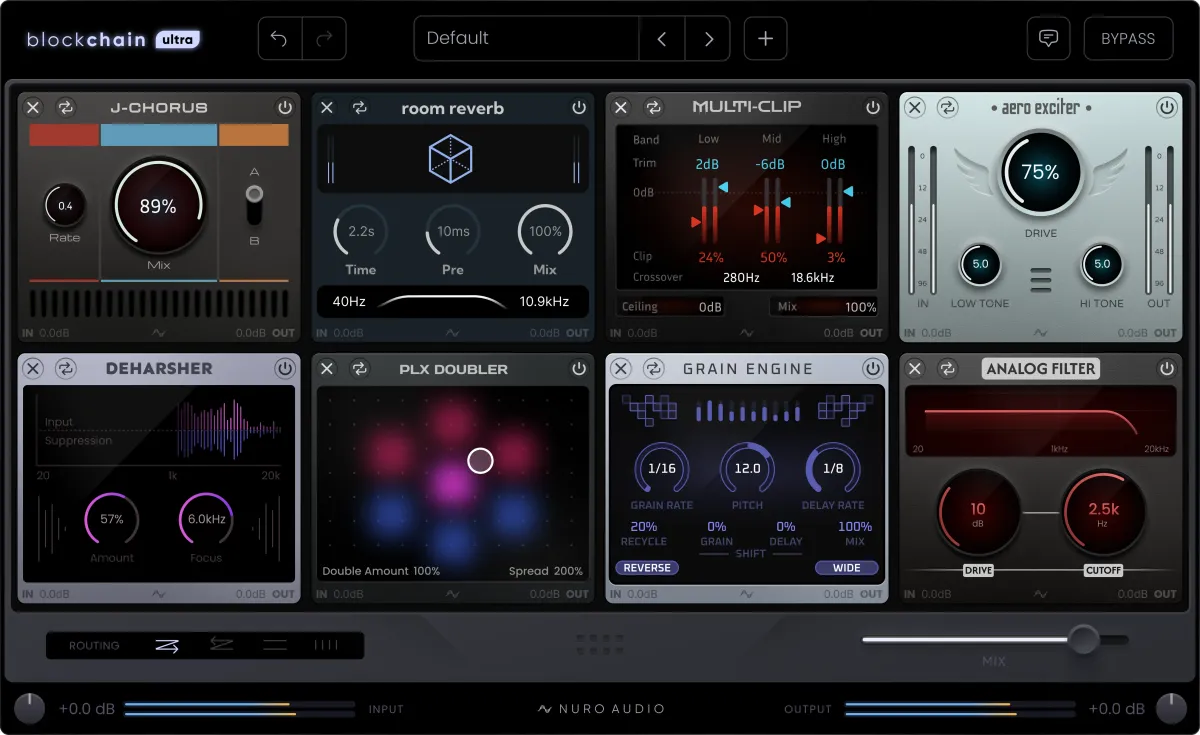Enable REVERSE in Grain Engine
Image resolution: width=1200 pixels, height=735 pixels.
coord(646,567)
